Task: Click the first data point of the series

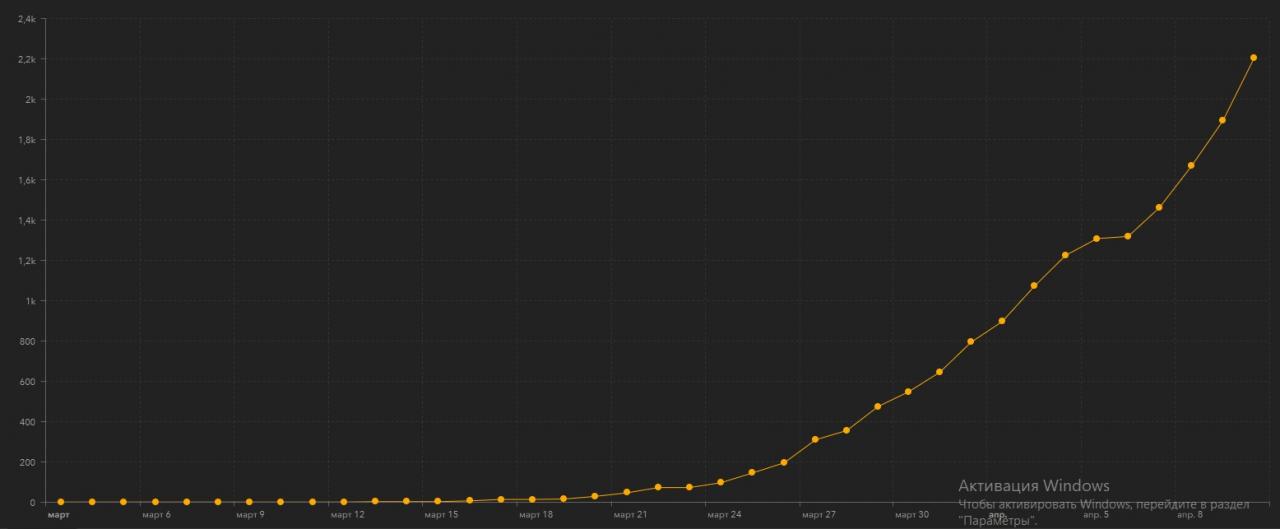Action: (x=61, y=502)
